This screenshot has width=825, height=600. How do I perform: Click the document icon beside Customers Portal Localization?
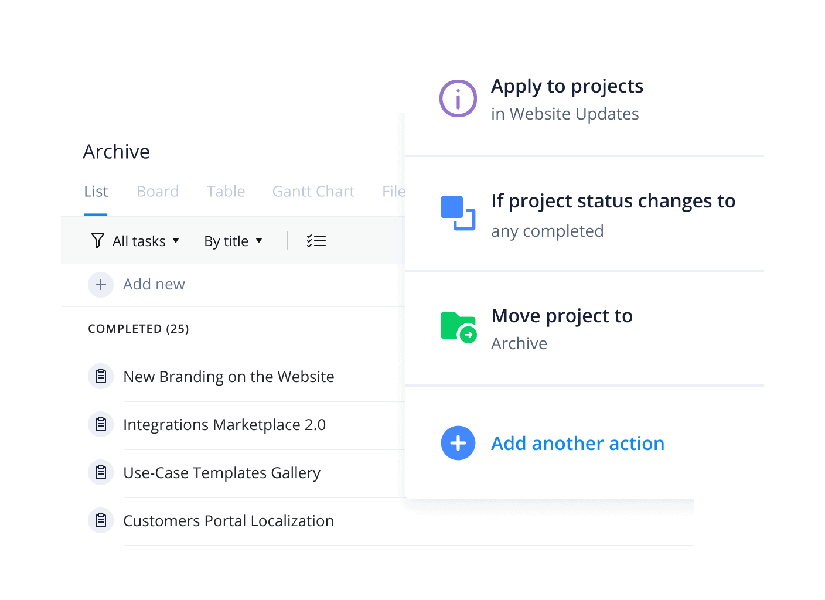[100, 520]
